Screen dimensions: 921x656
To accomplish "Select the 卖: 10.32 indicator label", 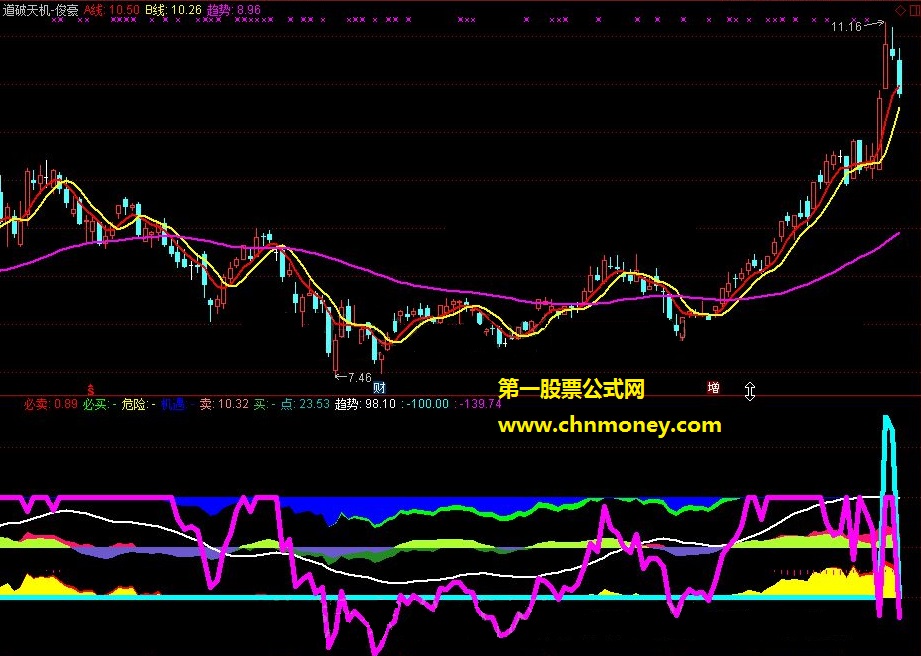I will (x=224, y=404).
